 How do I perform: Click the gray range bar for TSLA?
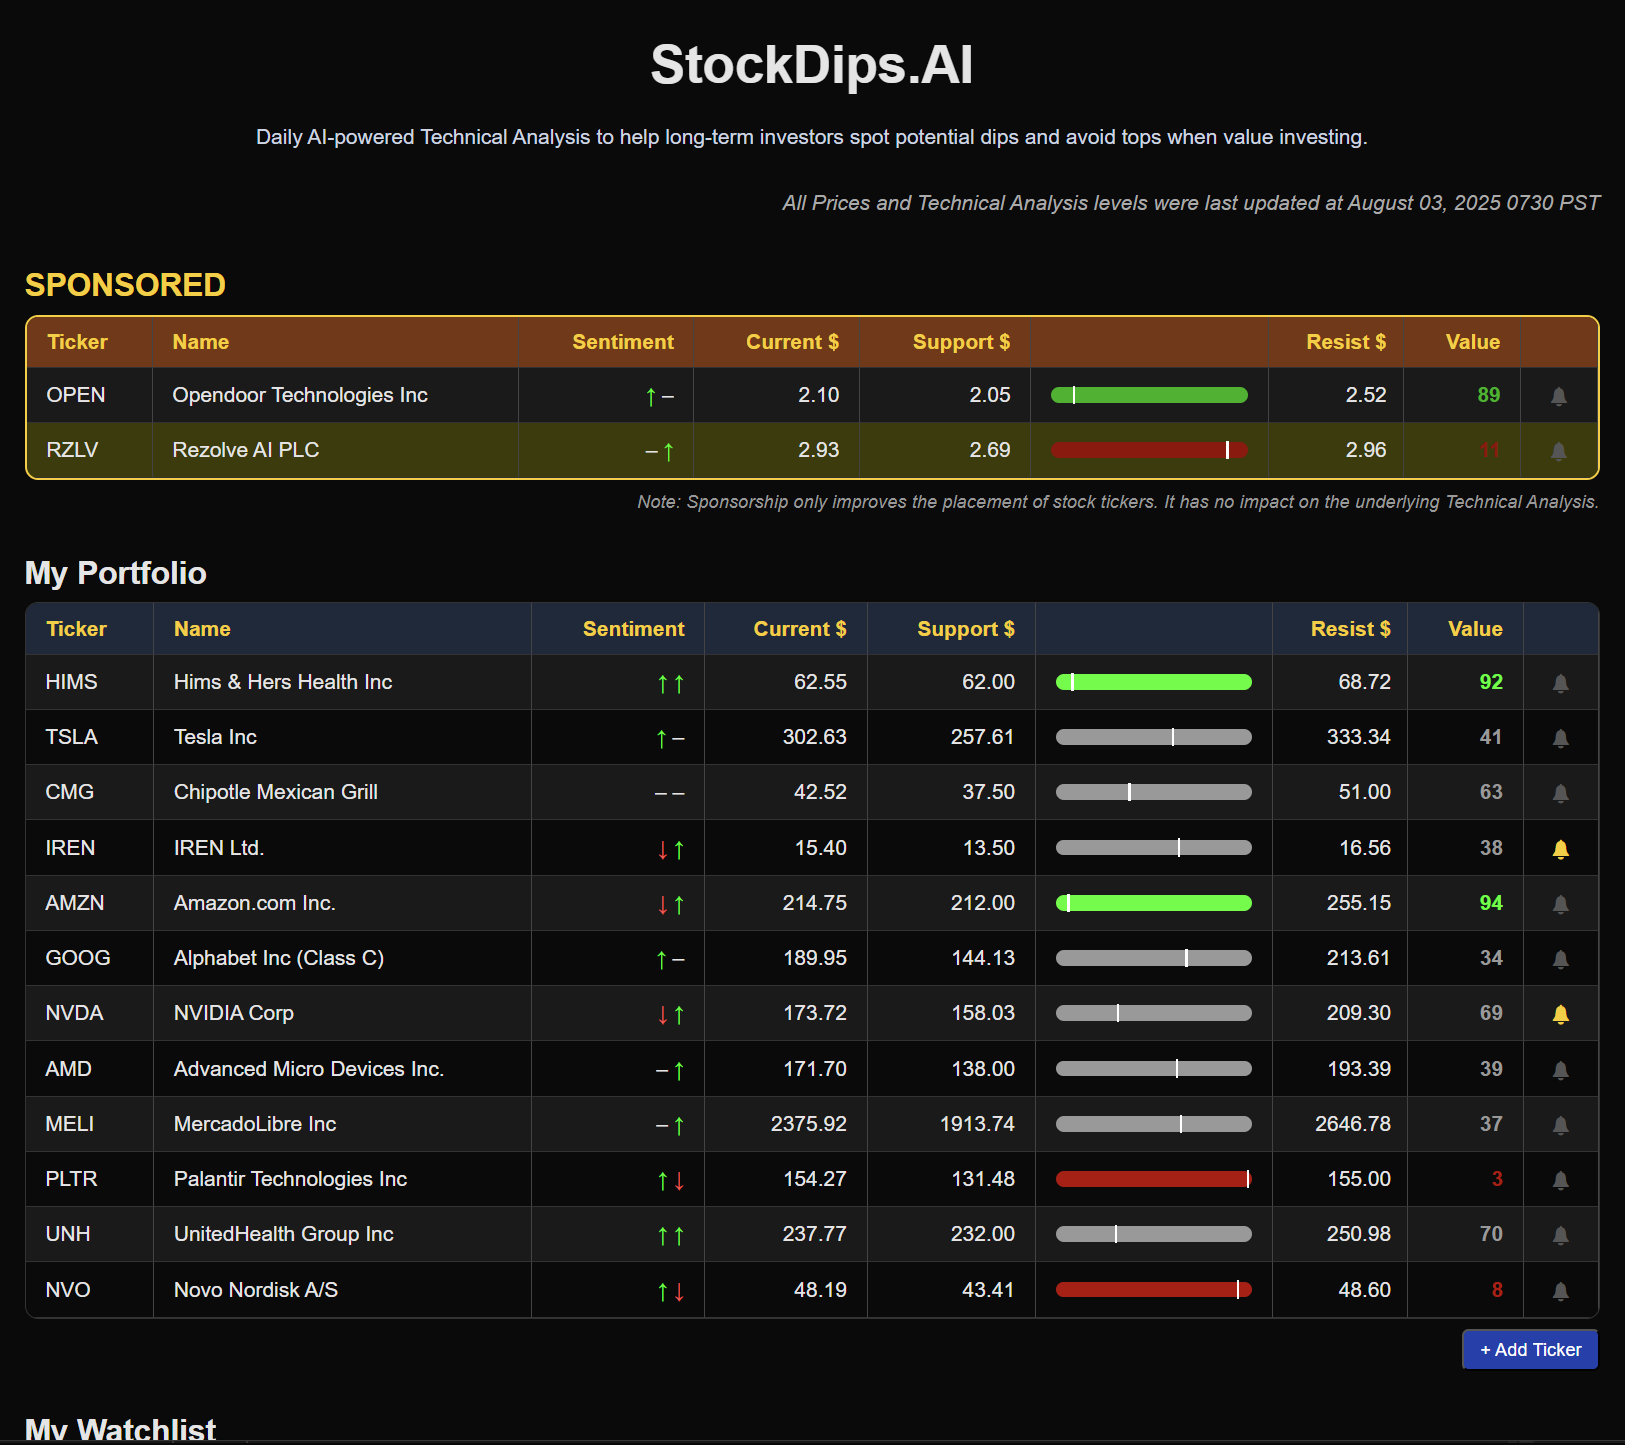pos(1154,737)
